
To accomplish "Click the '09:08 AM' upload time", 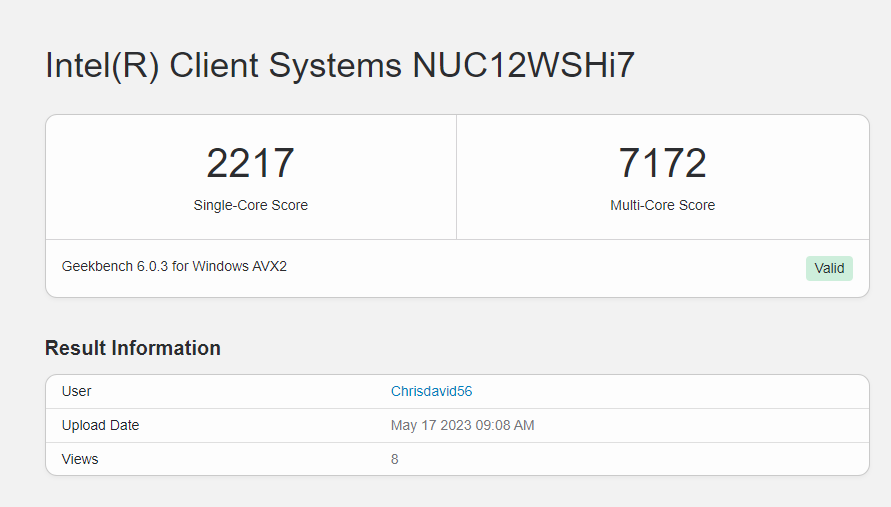I will tap(506, 425).
